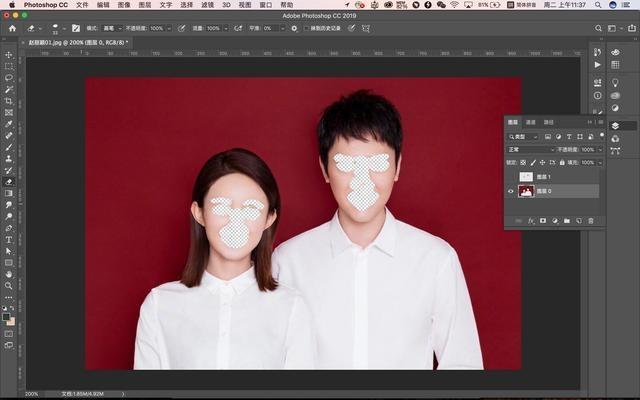640x400 pixels.
Task: Choose the Eyedropper tool
Action: click(x=9, y=124)
